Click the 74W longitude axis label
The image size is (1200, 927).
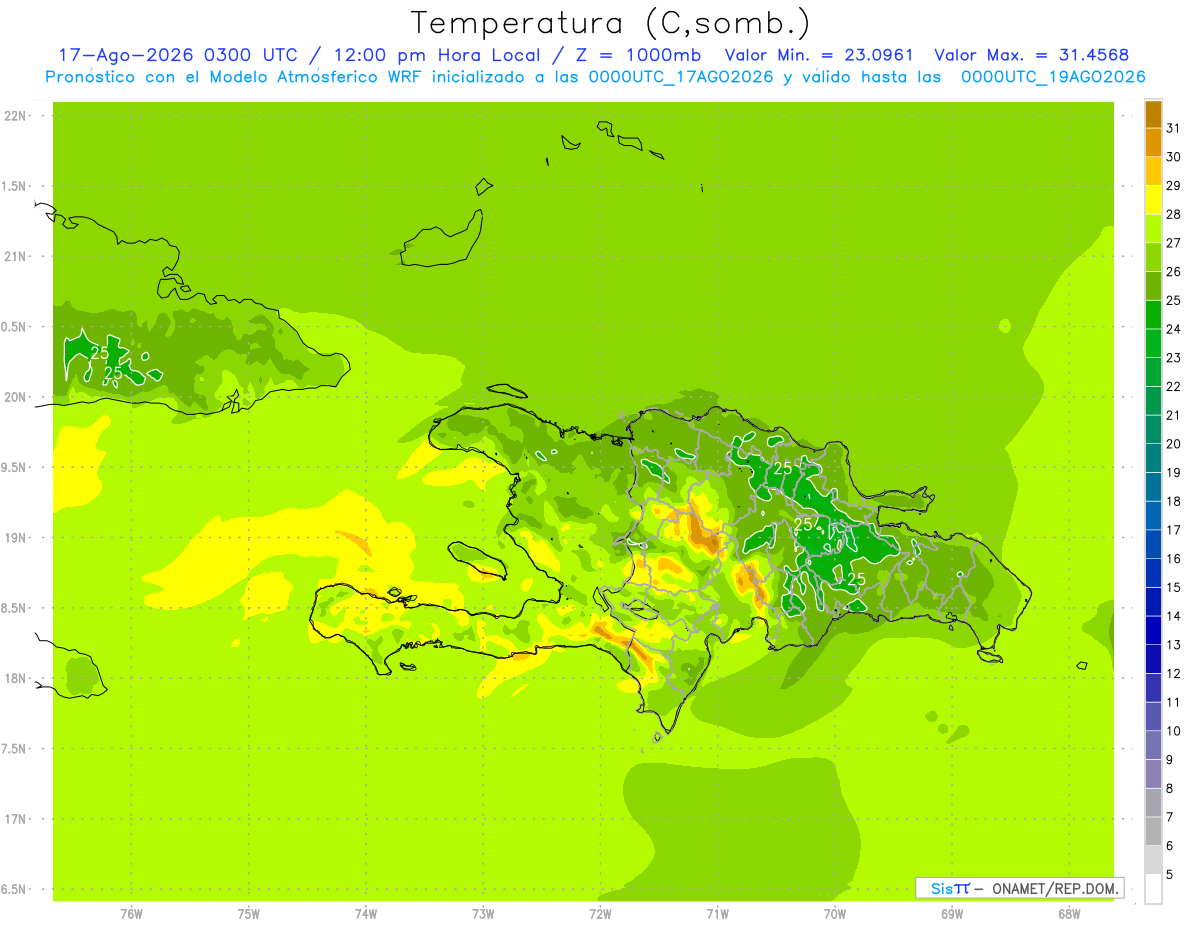pyautogui.click(x=366, y=914)
